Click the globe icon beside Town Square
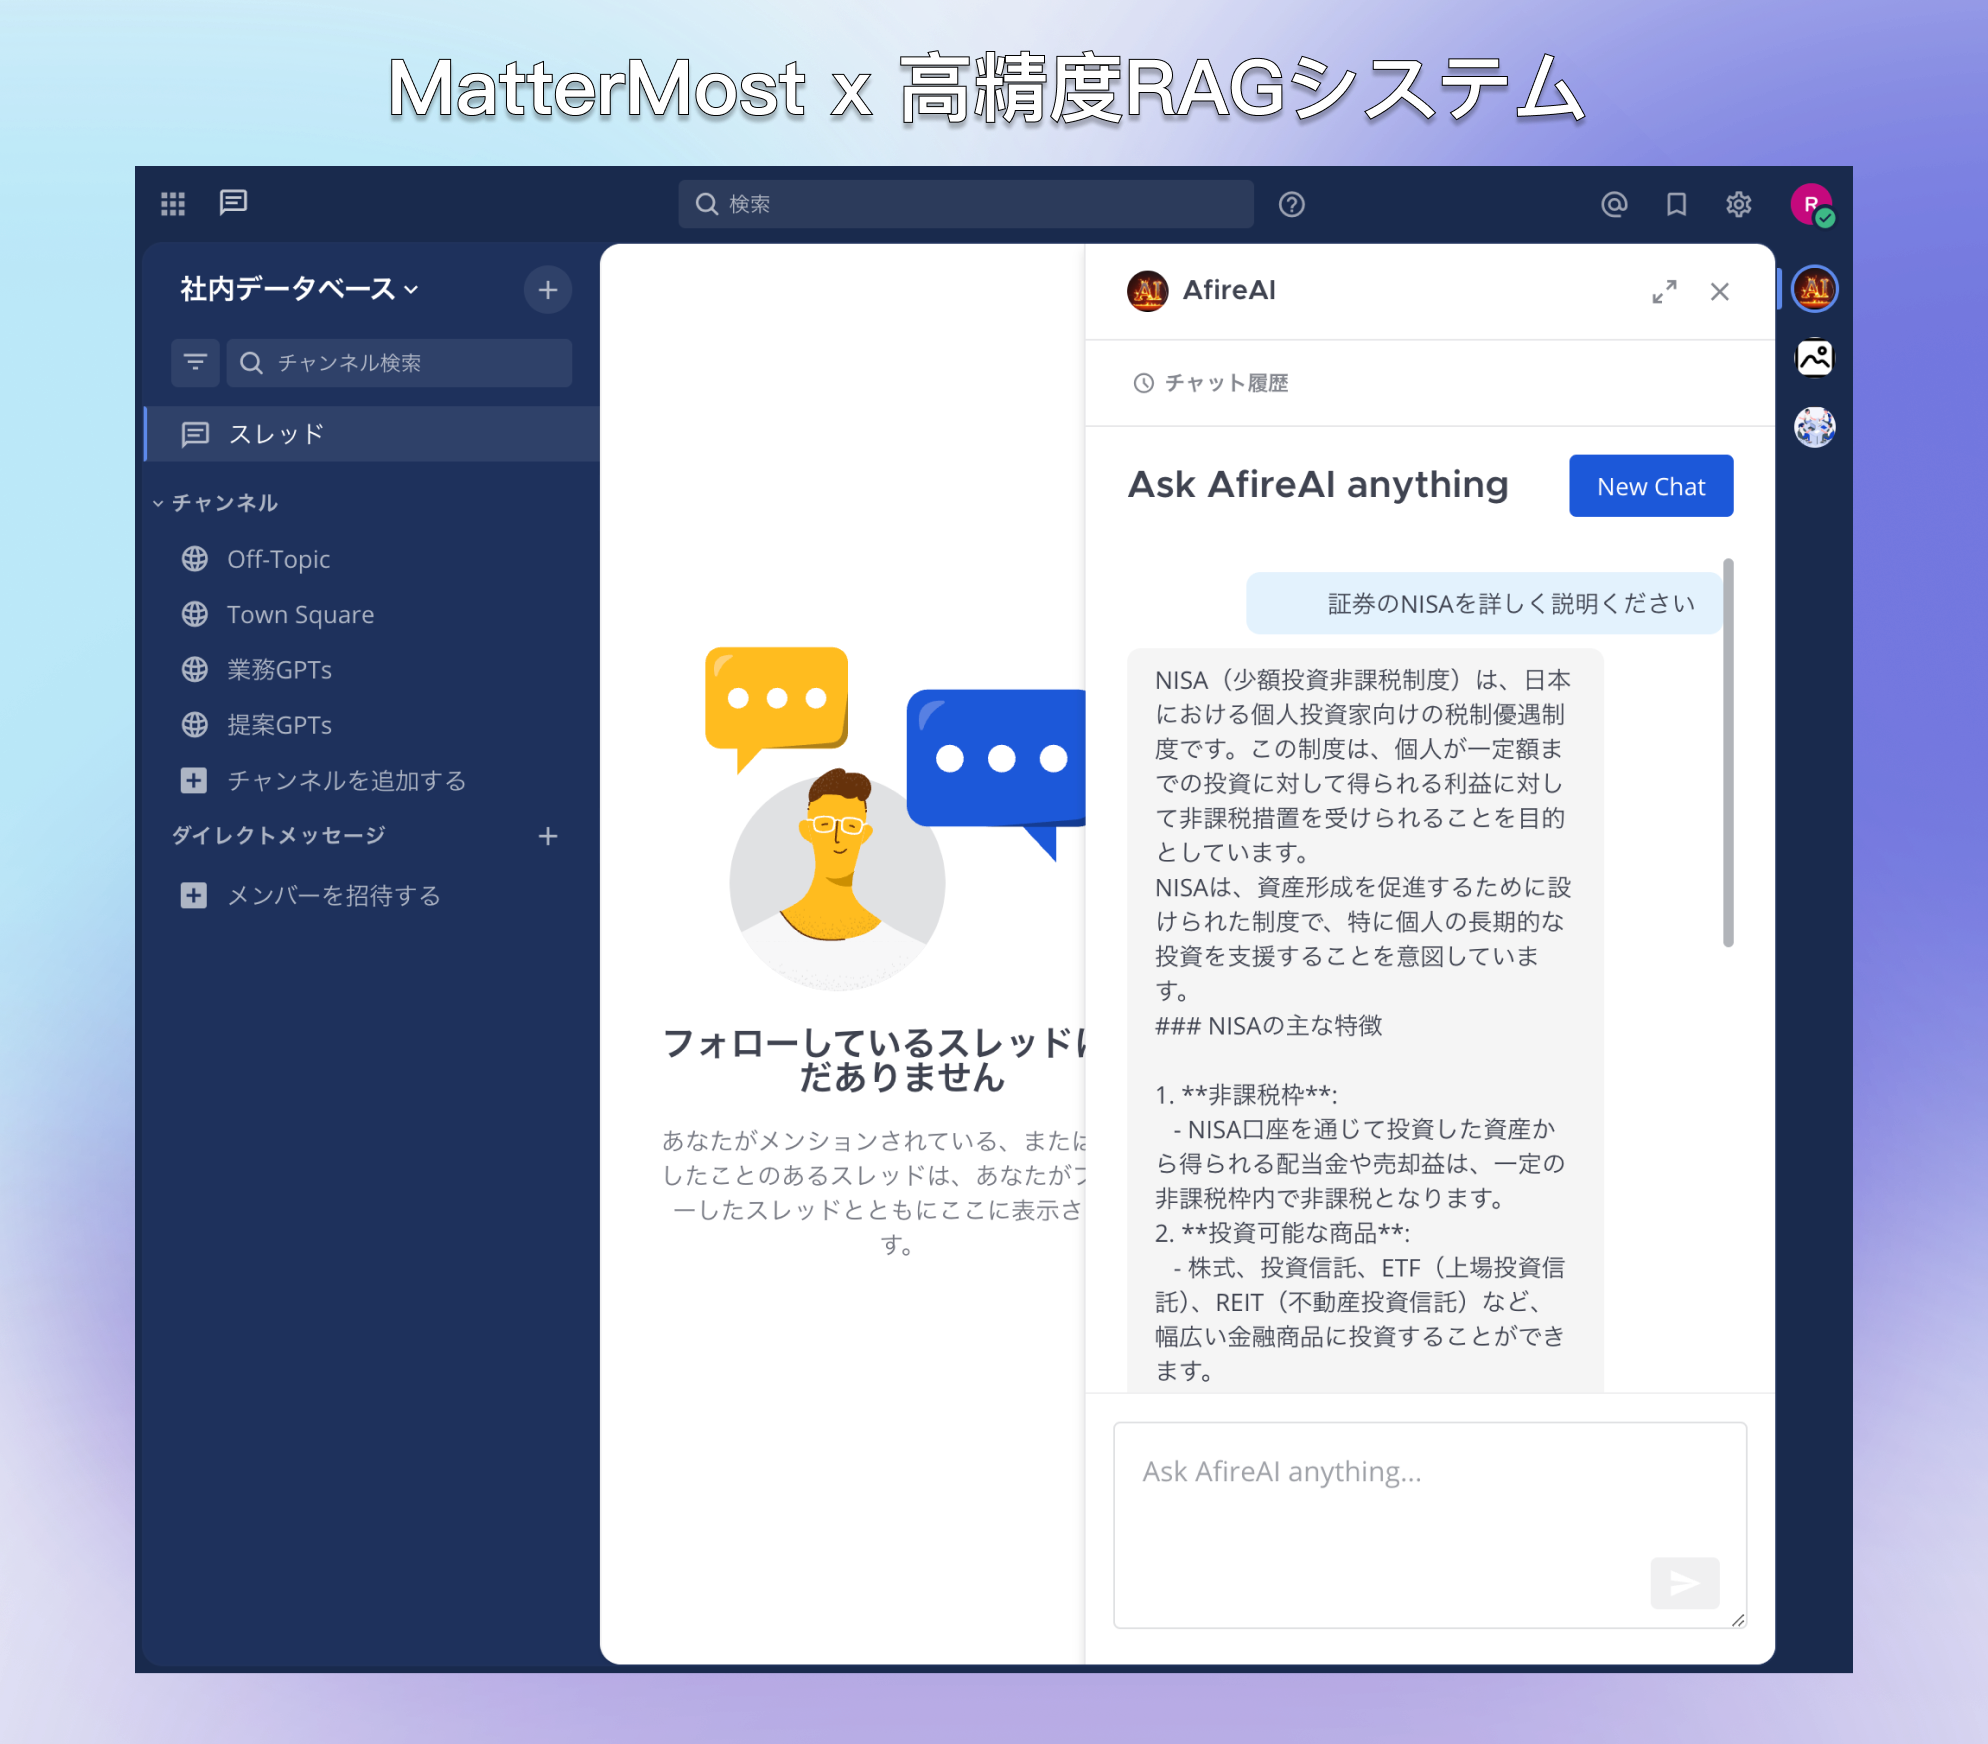Viewport: 1988px width, 1744px height. (195, 614)
